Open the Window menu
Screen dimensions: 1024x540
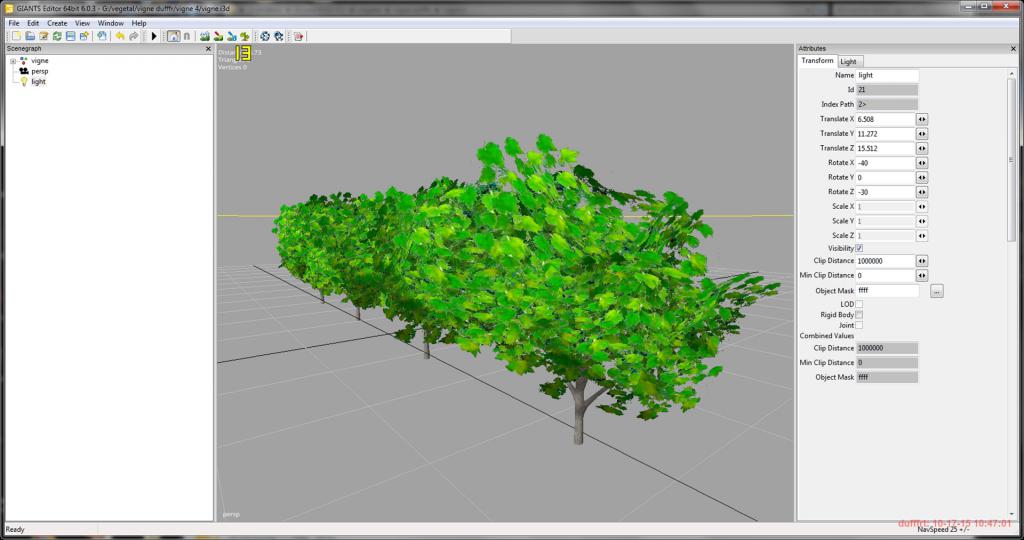coord(110,23)
